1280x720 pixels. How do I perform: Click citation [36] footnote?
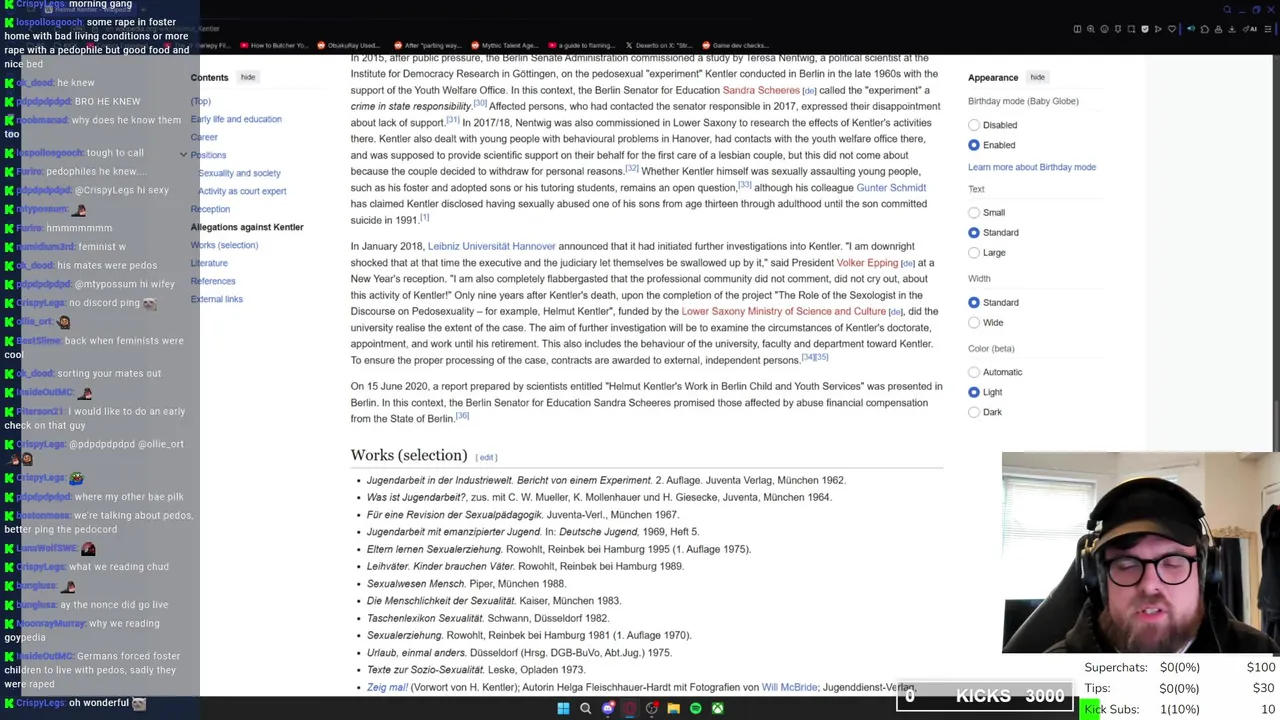[462, 416]
